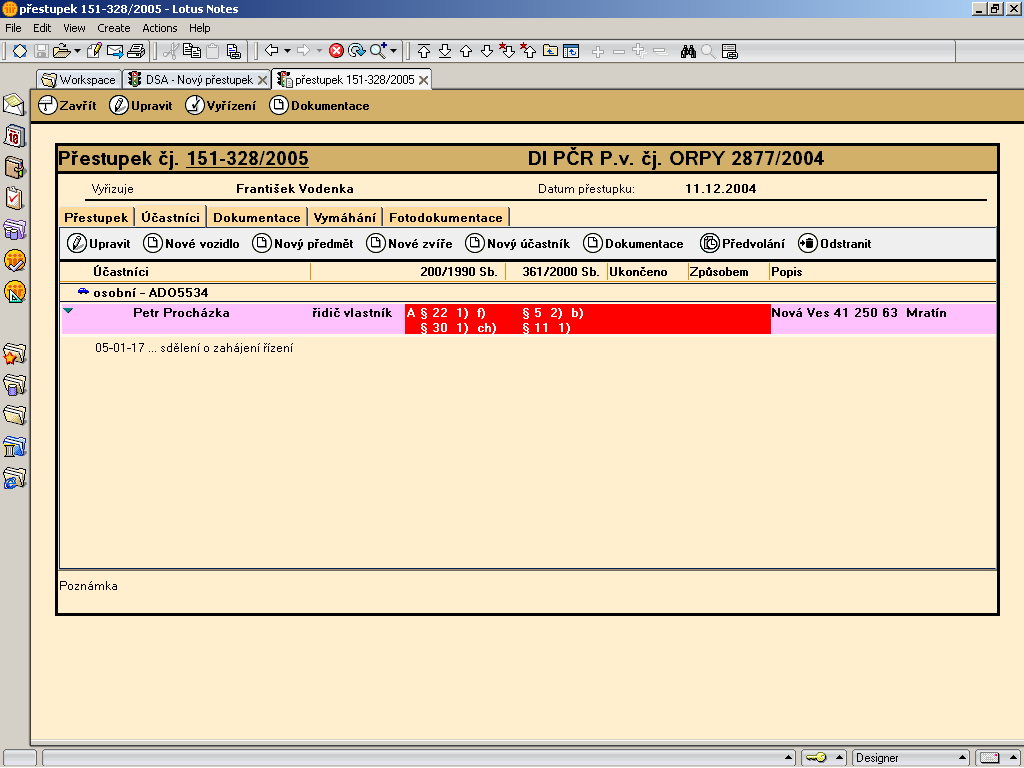Click the Vyřízení action button

(x=221, y=105)
